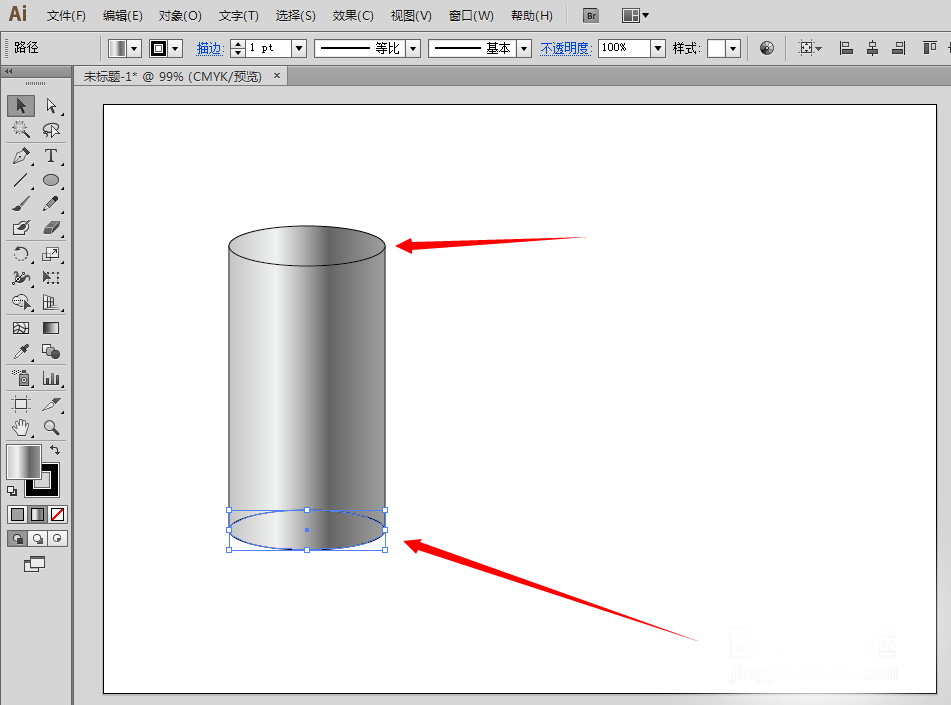Select the Artboard tool
This screenshot has height=705, width=951.
click(21, 404)
